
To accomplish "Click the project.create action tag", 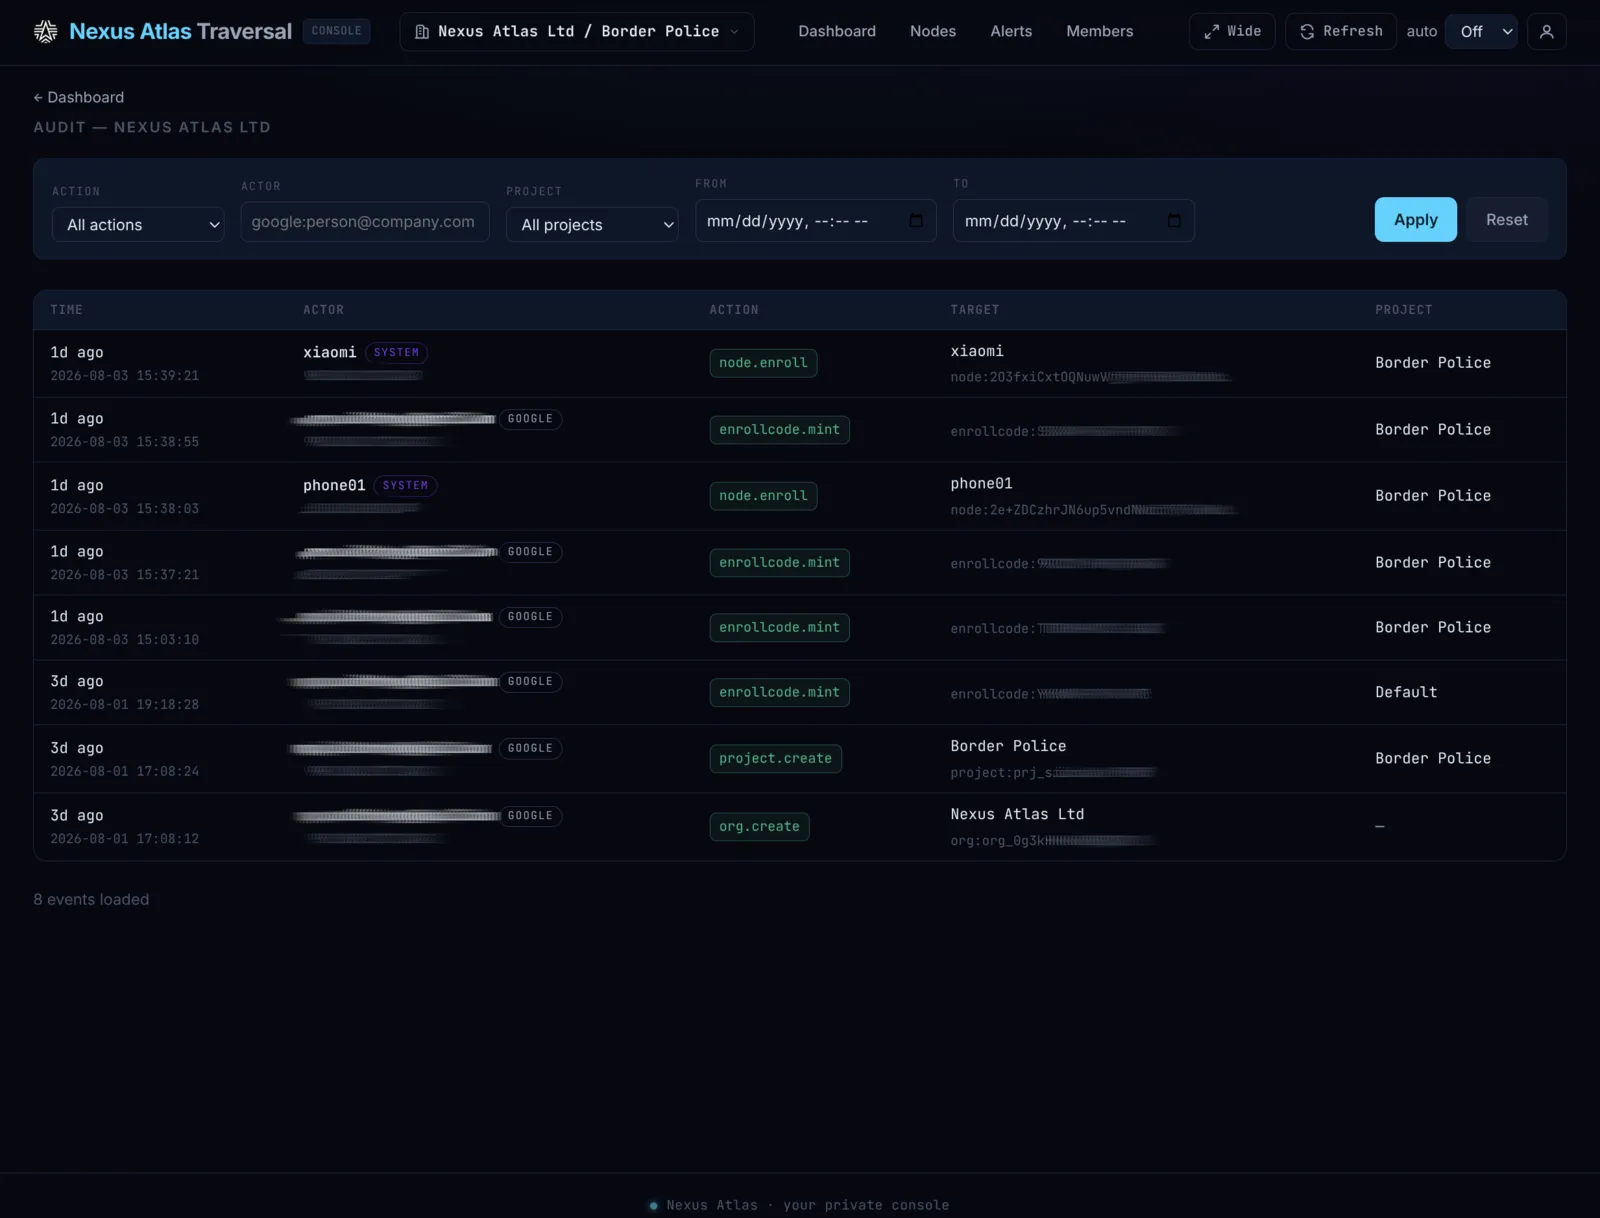I will pos(776,759).
